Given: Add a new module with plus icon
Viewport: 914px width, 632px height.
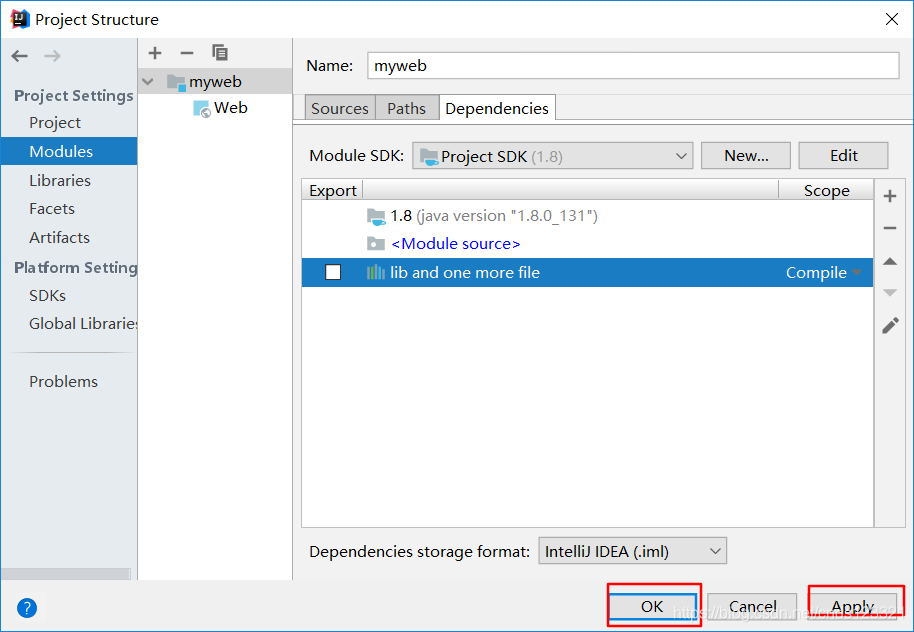Looking at the screenshot, I should coord(155,53).
